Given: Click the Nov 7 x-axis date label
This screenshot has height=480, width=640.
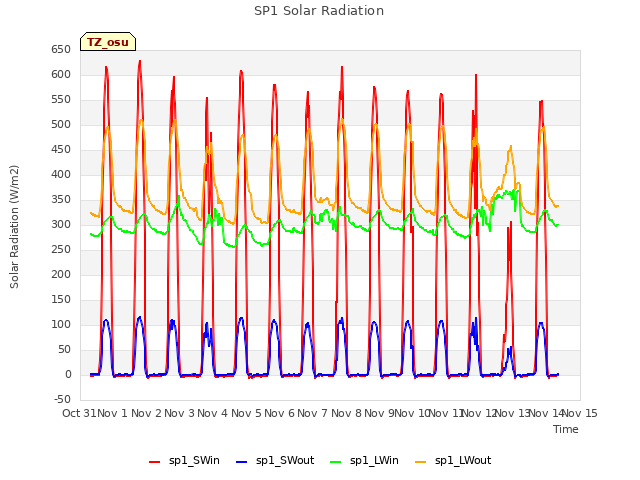Looking at the screenshot, I should click(313, 414).
